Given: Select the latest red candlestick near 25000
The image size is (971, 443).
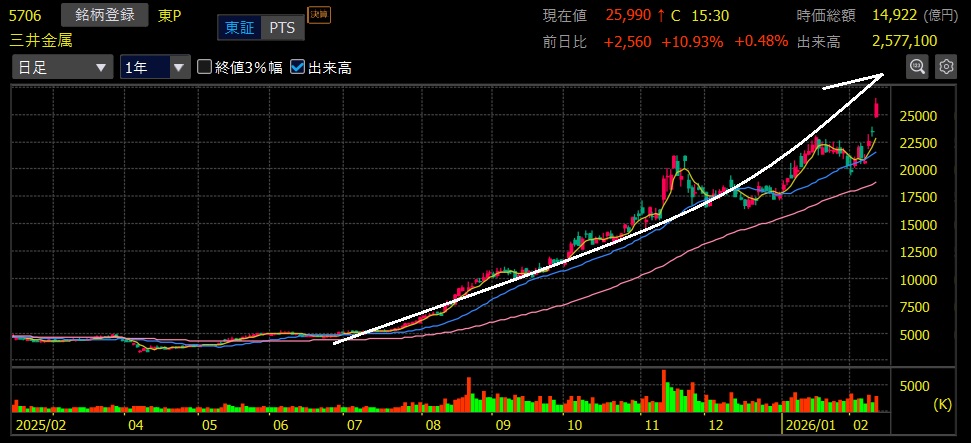Looking at the screenshot, I should [x=876, y=108].
